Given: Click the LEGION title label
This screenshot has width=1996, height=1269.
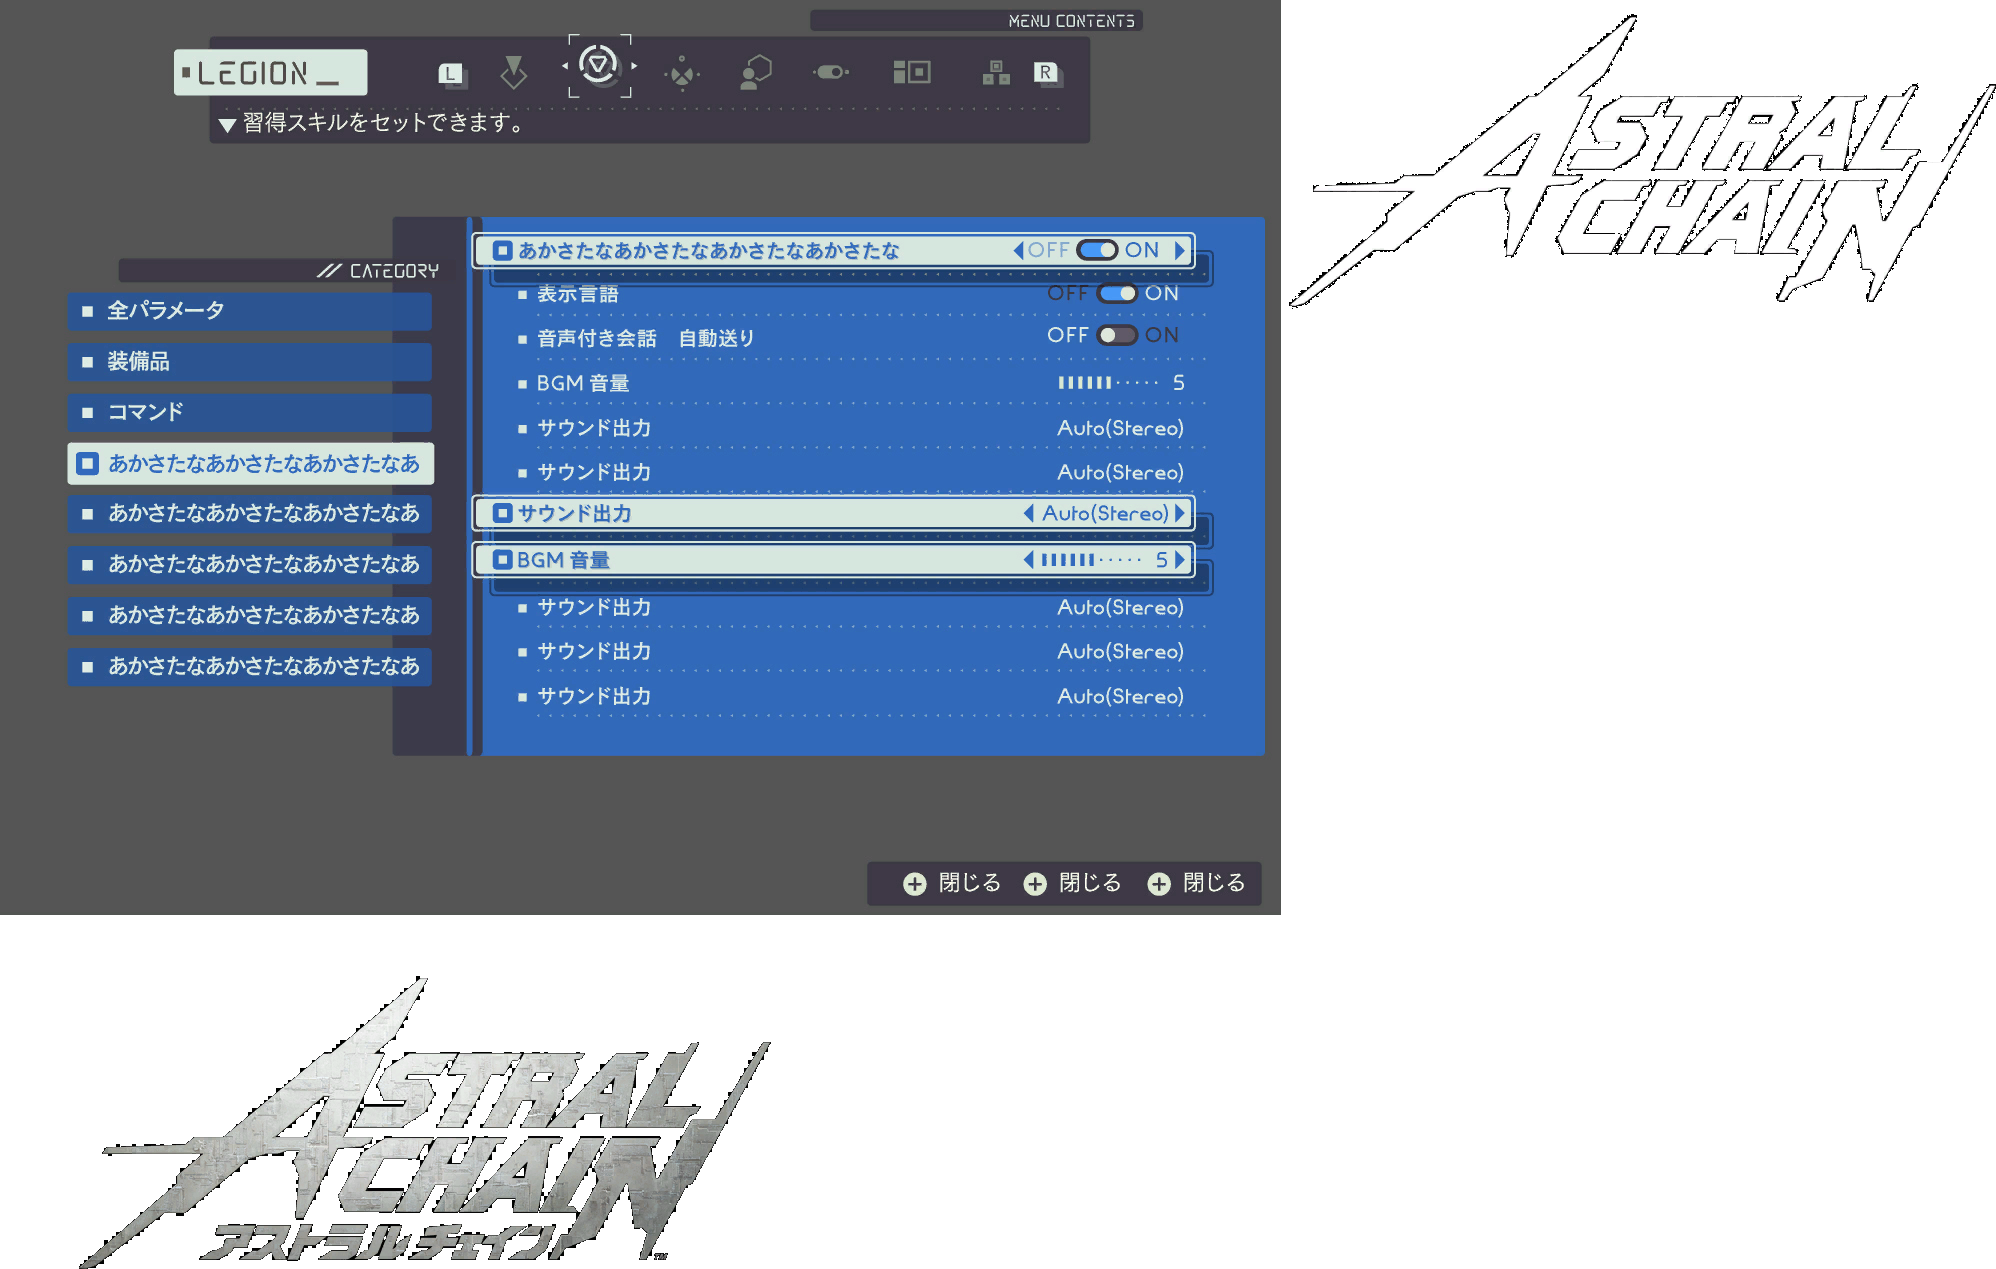Looking at the screenshot, I should pyautogui.click(x=270, y=73).
